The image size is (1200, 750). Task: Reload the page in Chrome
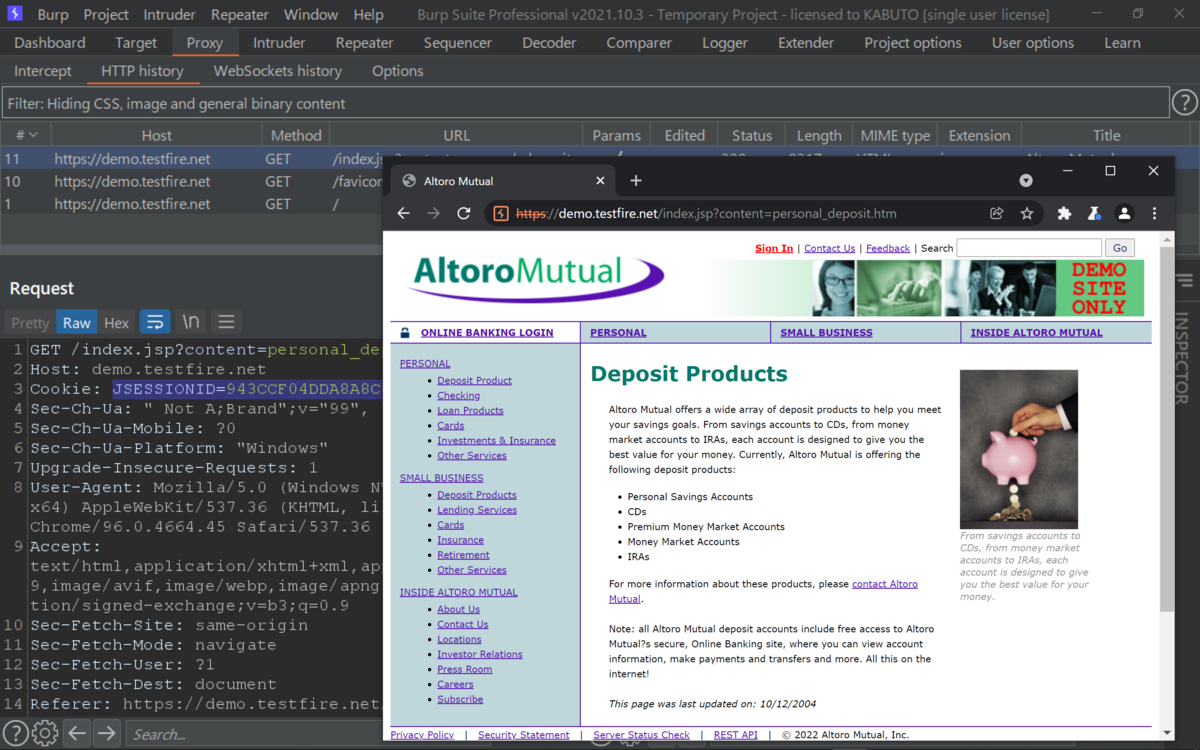pyautogui.click(x=464, y=213)
